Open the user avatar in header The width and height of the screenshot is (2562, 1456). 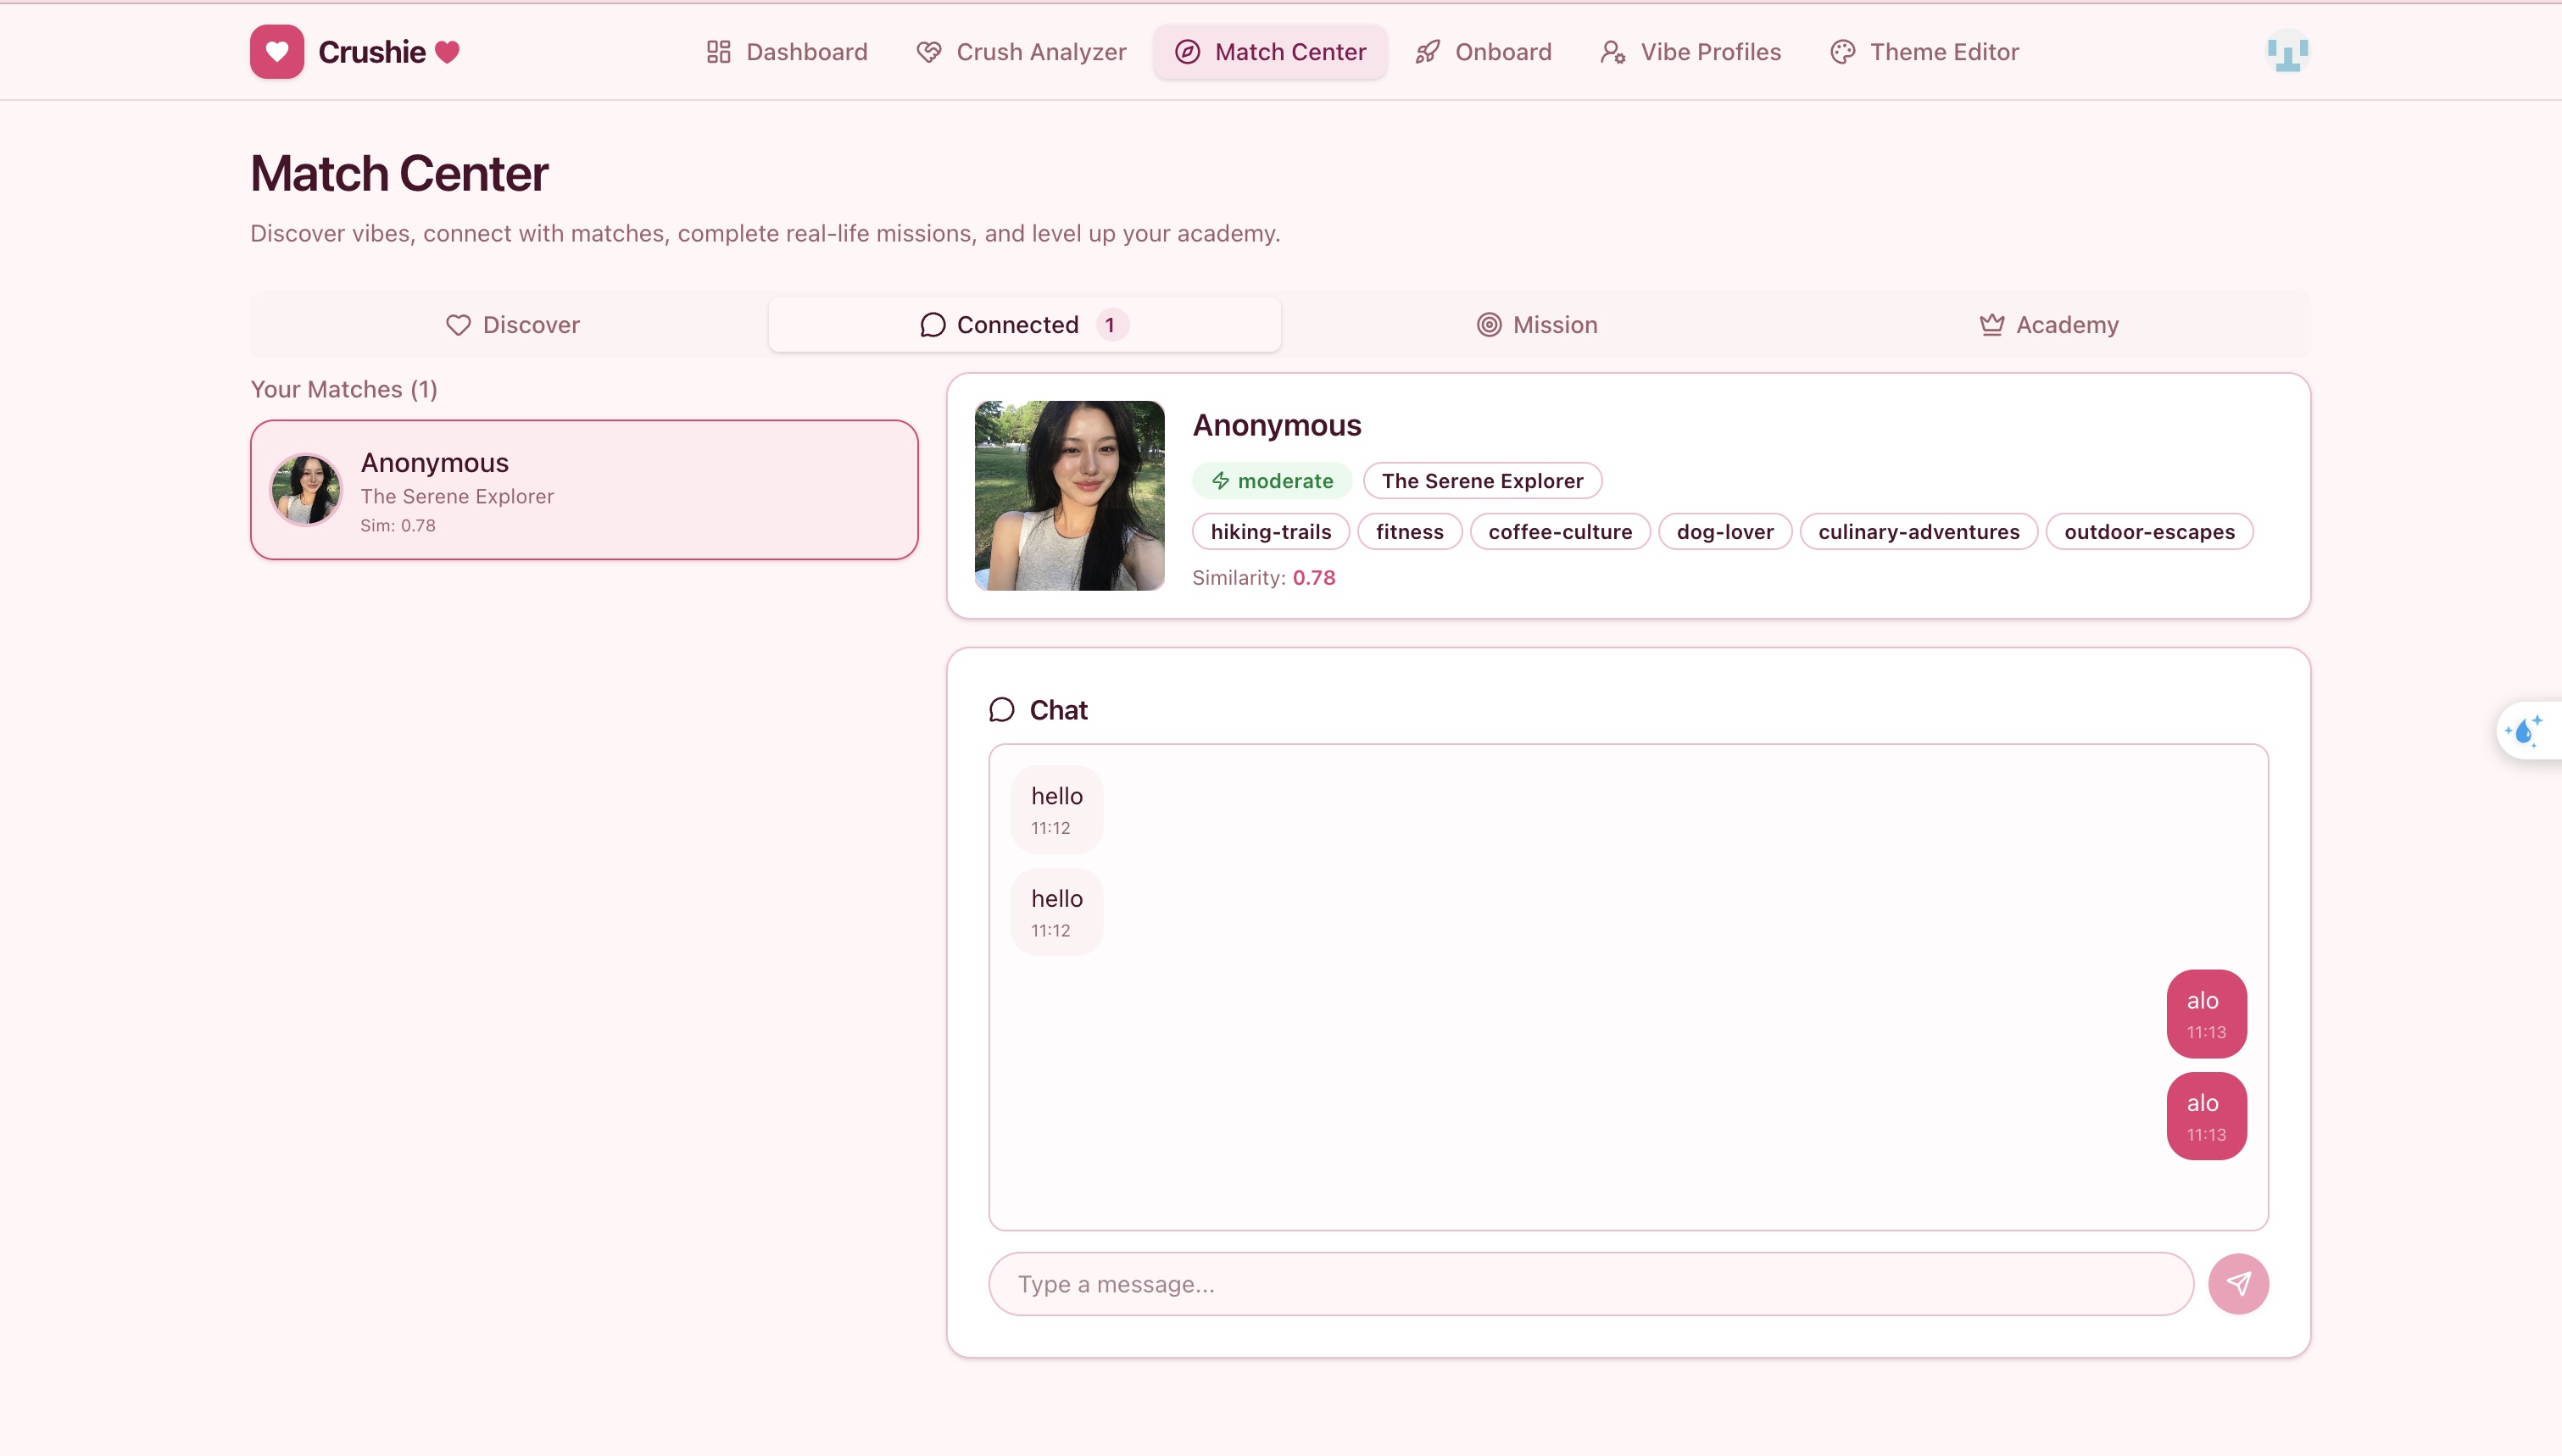point(2287,52)
